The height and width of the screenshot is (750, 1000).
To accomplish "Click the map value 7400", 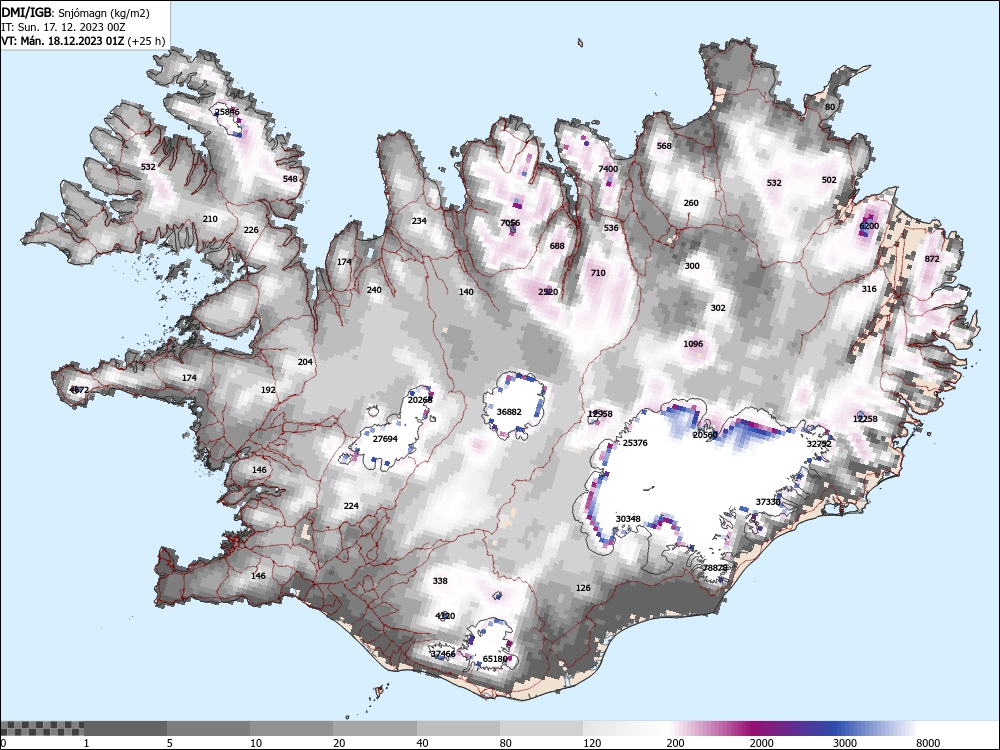I will [x=608, y=168].
